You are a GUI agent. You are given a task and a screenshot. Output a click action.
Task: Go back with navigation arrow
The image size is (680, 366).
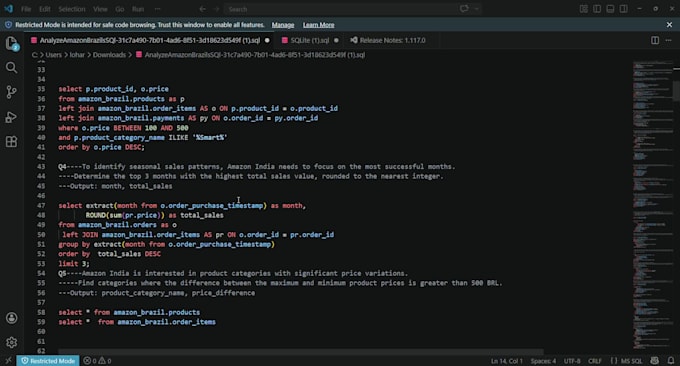(203, 9)
